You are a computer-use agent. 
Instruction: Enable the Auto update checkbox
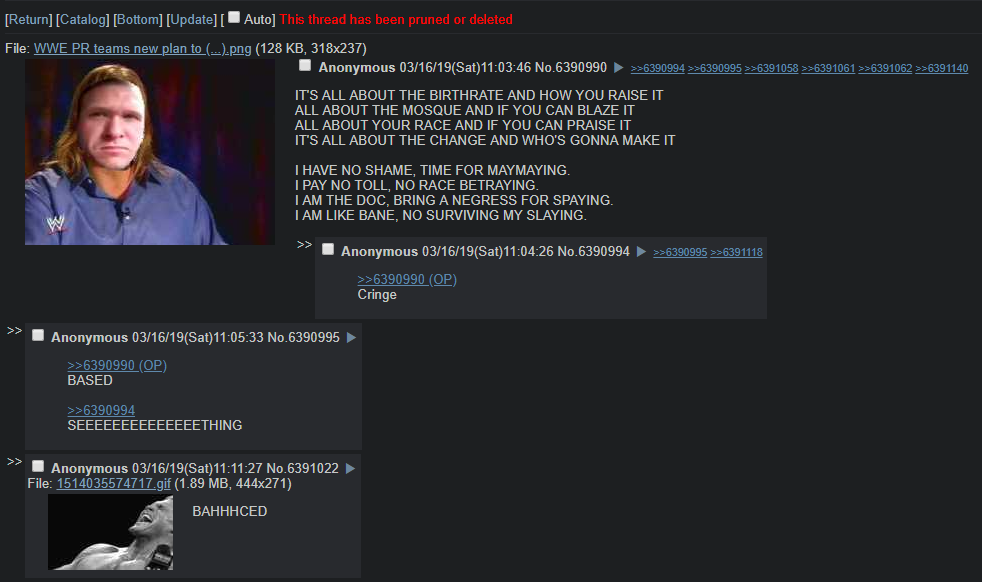tap(234, 17)
